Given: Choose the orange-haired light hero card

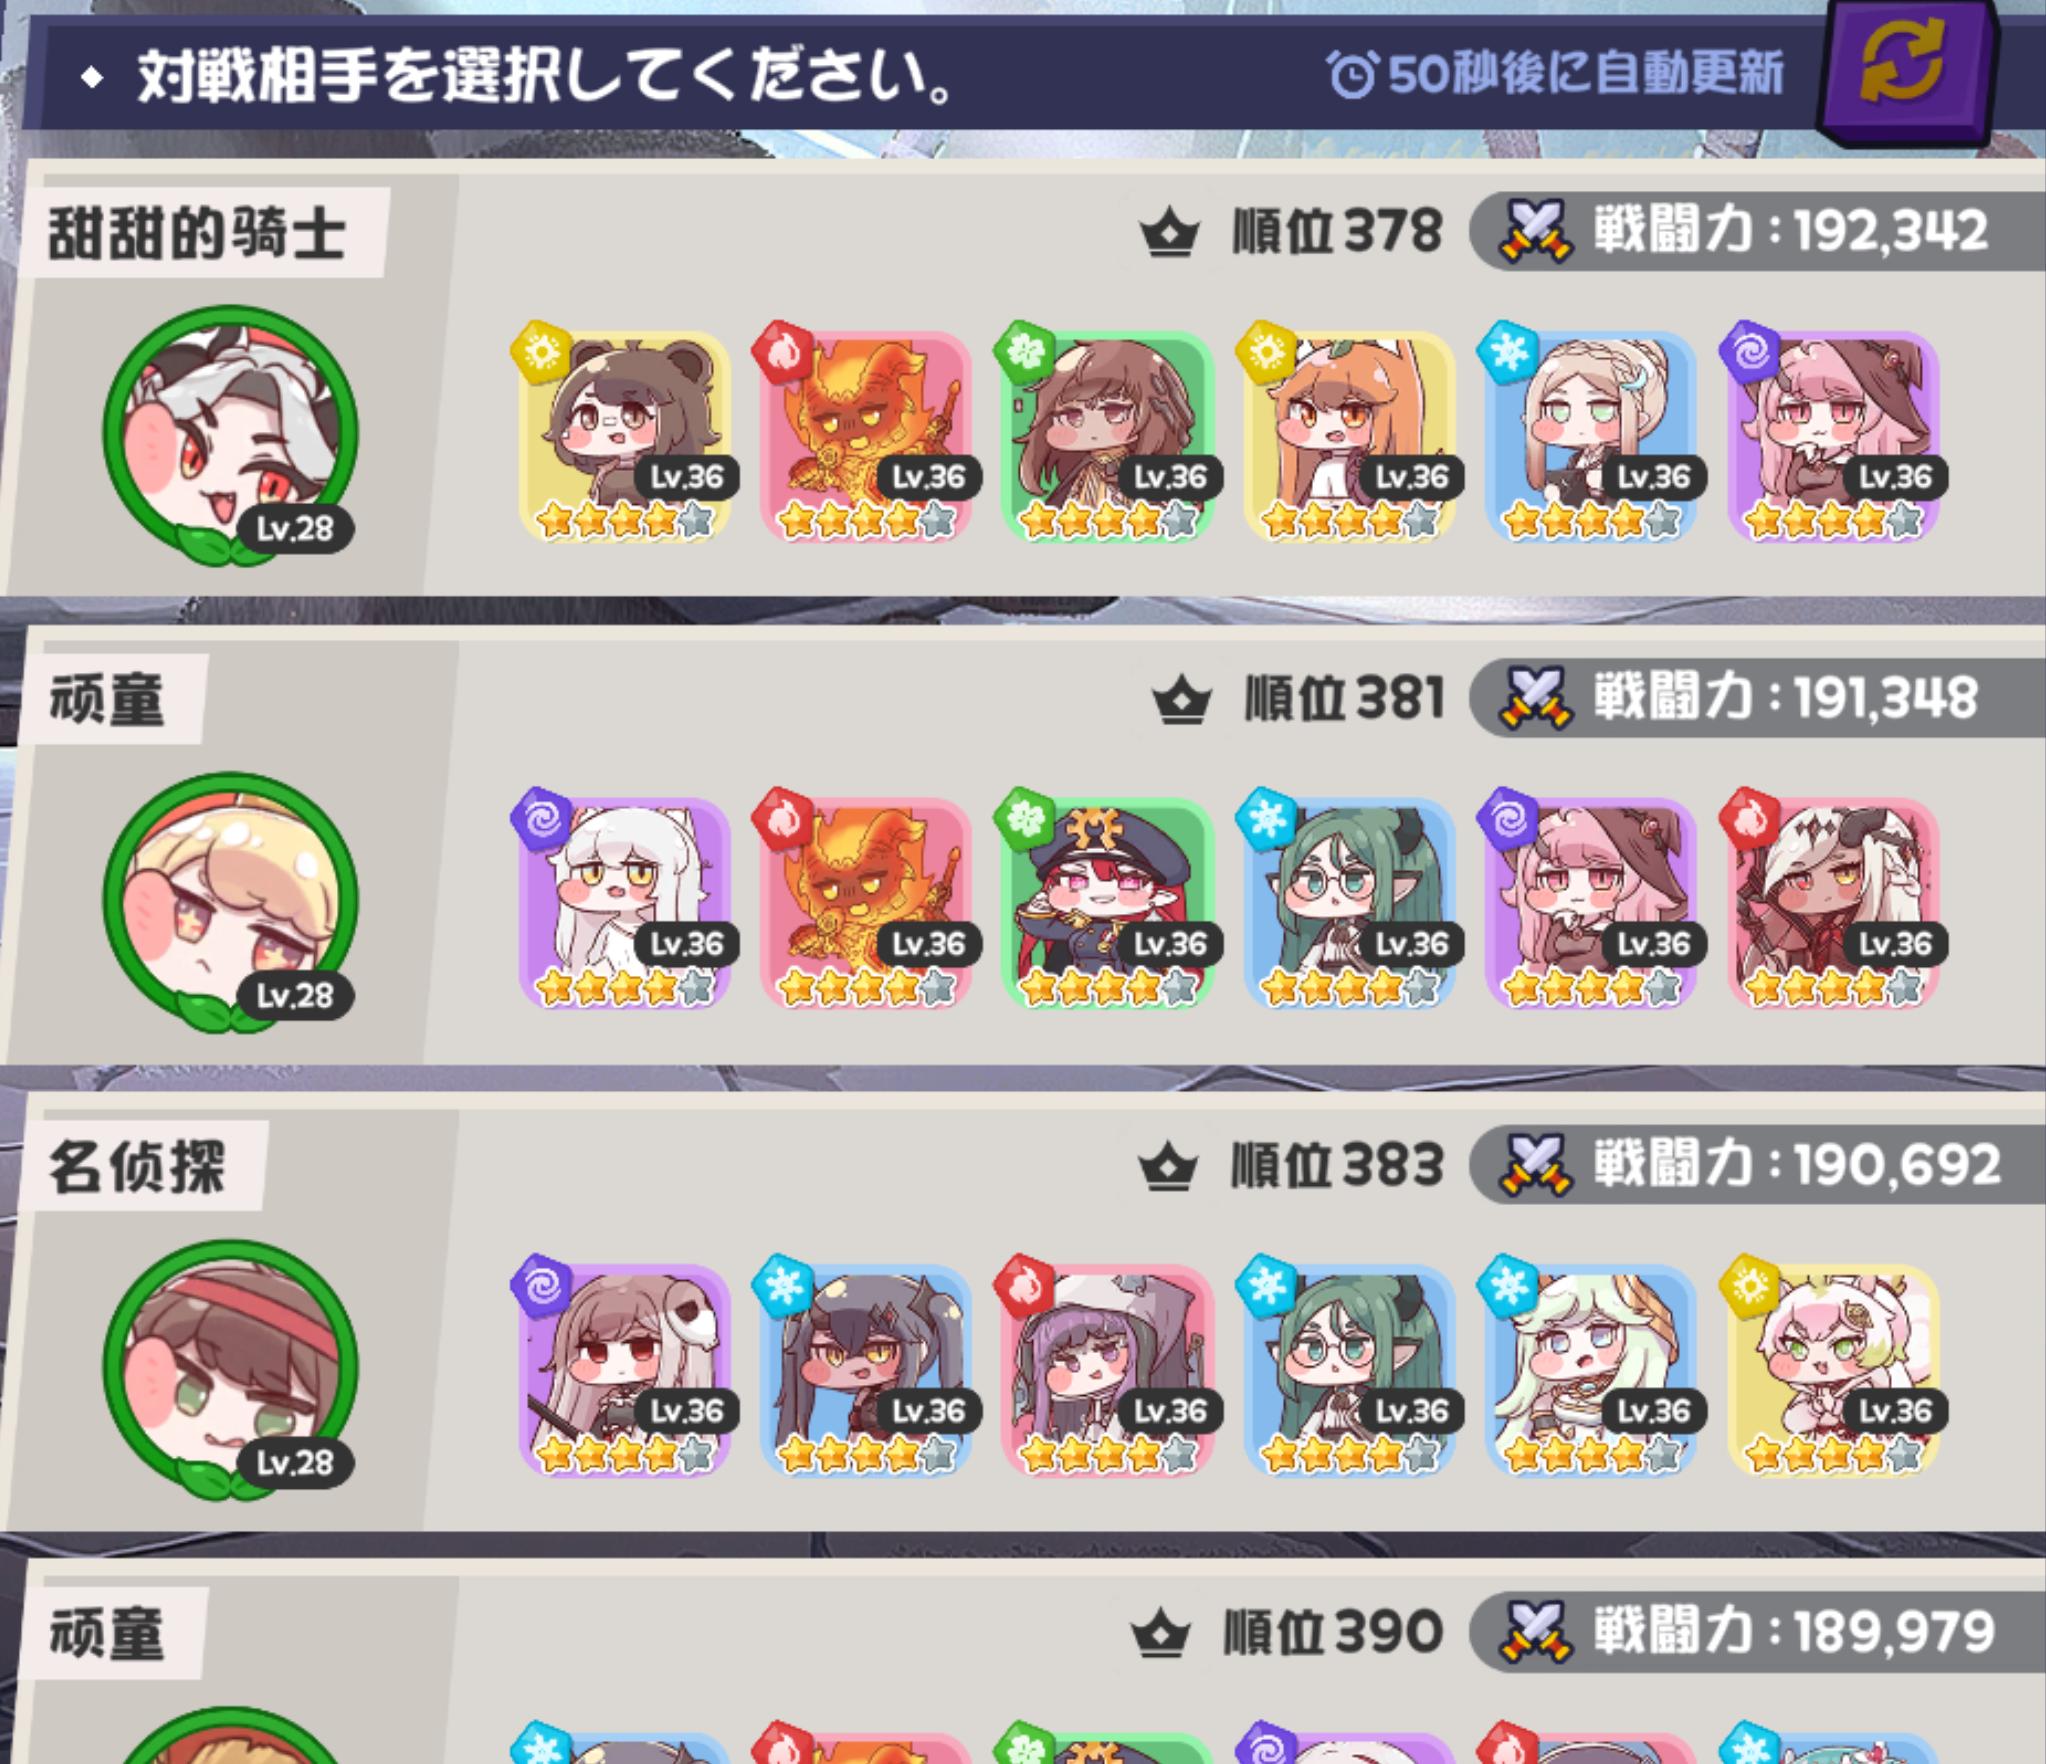Looking at the screenshot, I should (x=1349, y=436).
